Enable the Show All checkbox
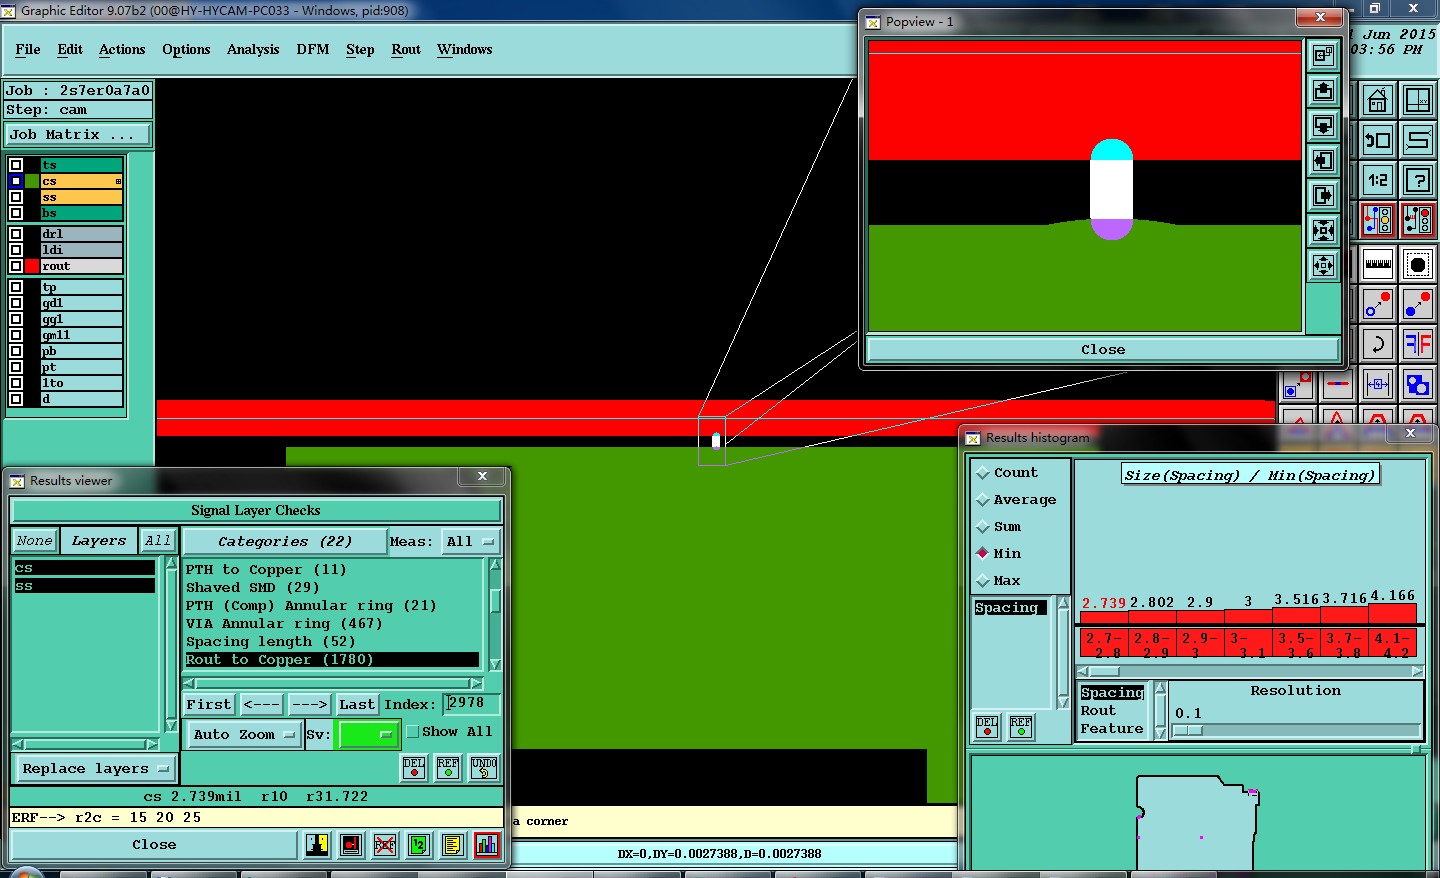This screenshot has height=878, width=1440. [412, 732]
